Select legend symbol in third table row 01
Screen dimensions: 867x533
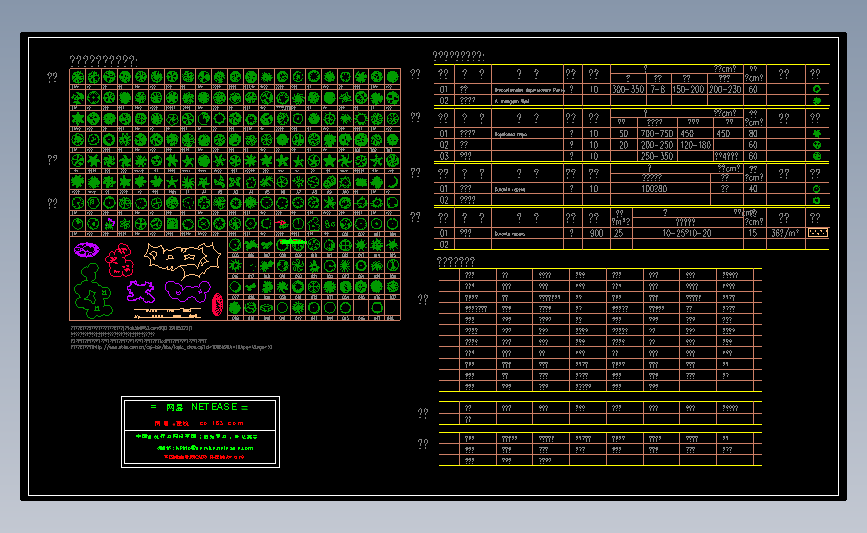point(817,189)
